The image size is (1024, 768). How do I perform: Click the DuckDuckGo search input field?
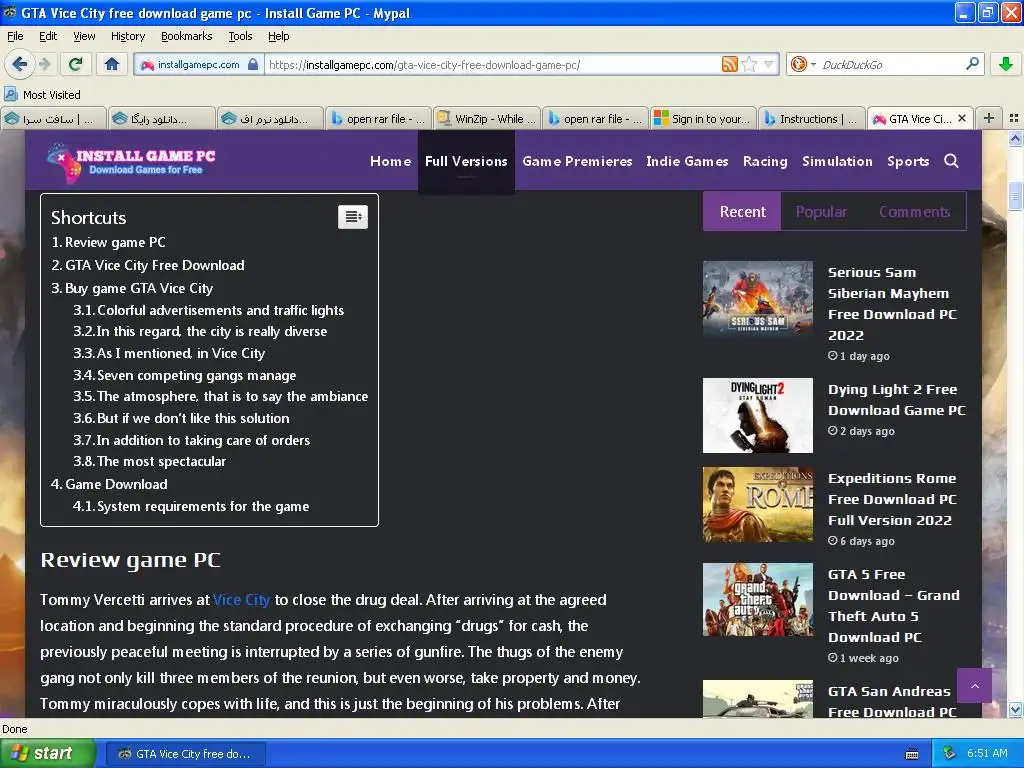pos(890,65)
